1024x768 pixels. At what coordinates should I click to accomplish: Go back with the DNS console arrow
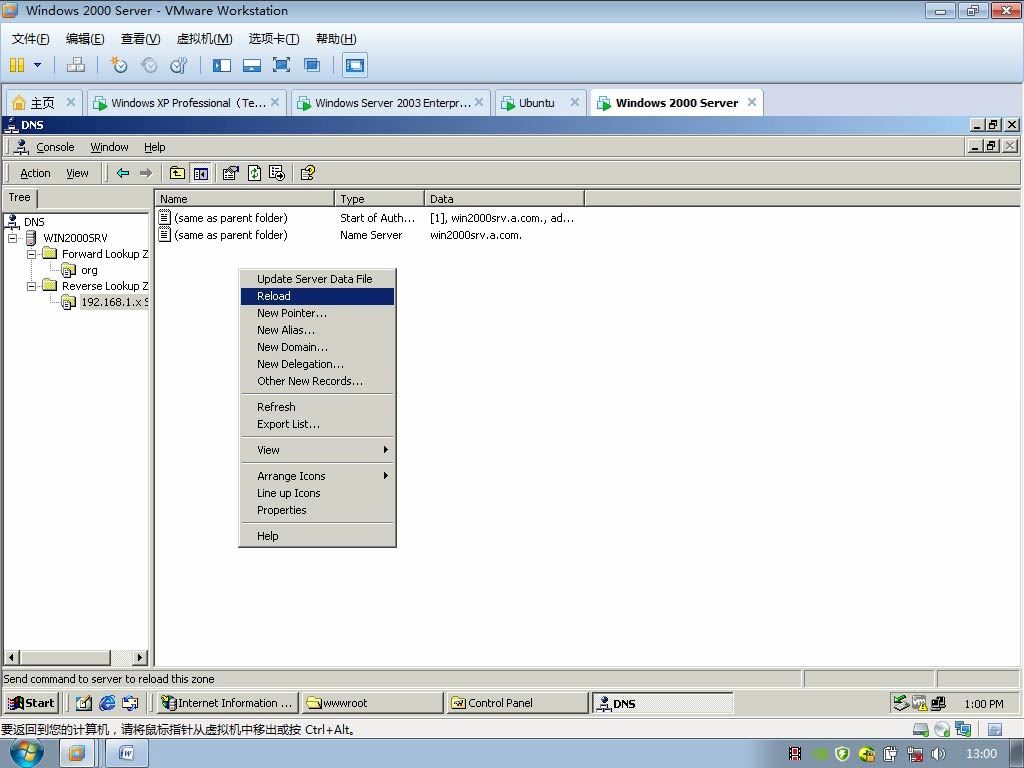[x=123, y=173]
